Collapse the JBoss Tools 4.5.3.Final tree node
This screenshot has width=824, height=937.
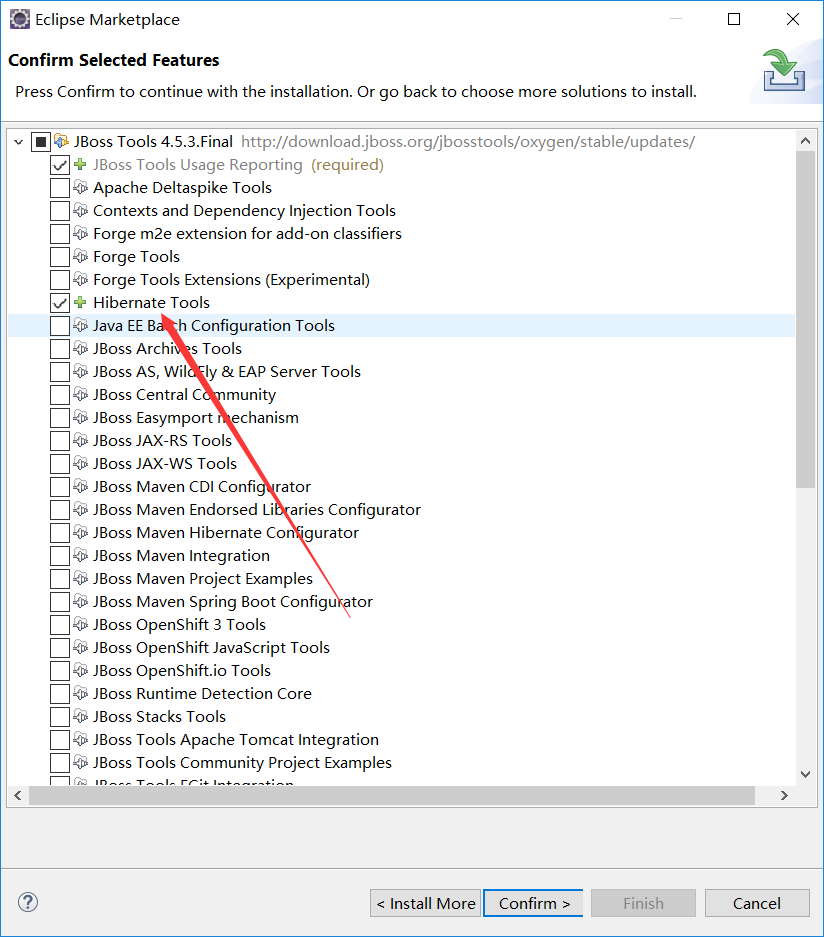coord(19,142)
